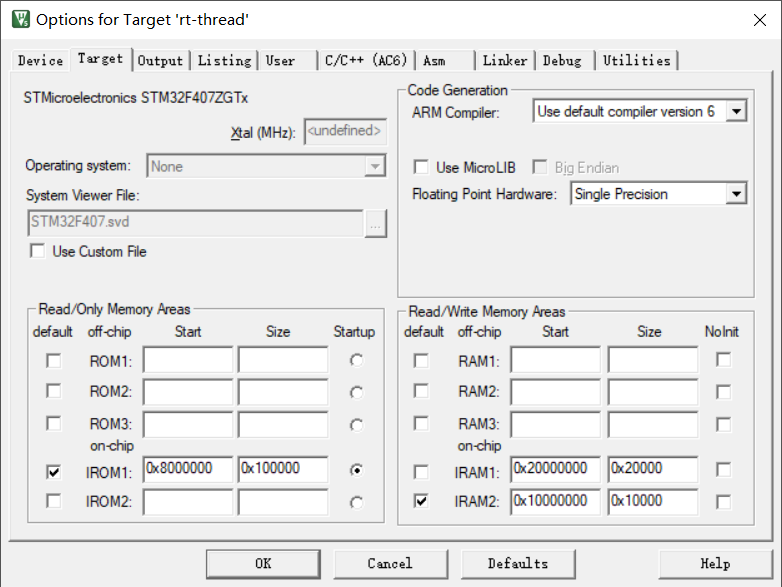Enable NoInit for RAM1
This screenshot has width=782, height=587.
pyautogui.click(x=724, y=360)
